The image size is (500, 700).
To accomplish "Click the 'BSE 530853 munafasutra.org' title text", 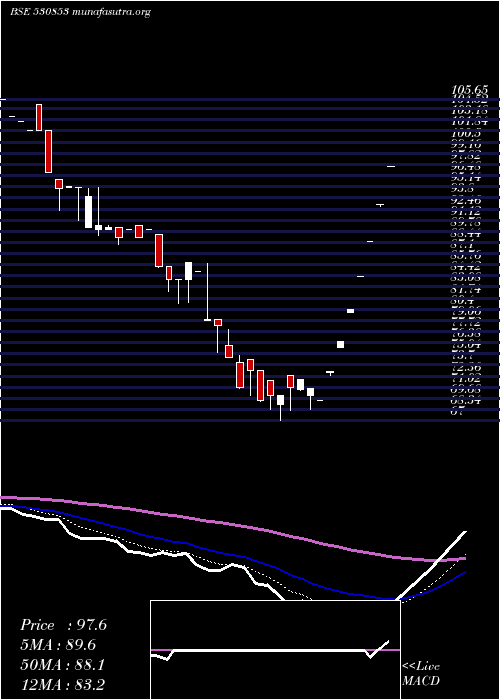I will (x=80, y=12).
